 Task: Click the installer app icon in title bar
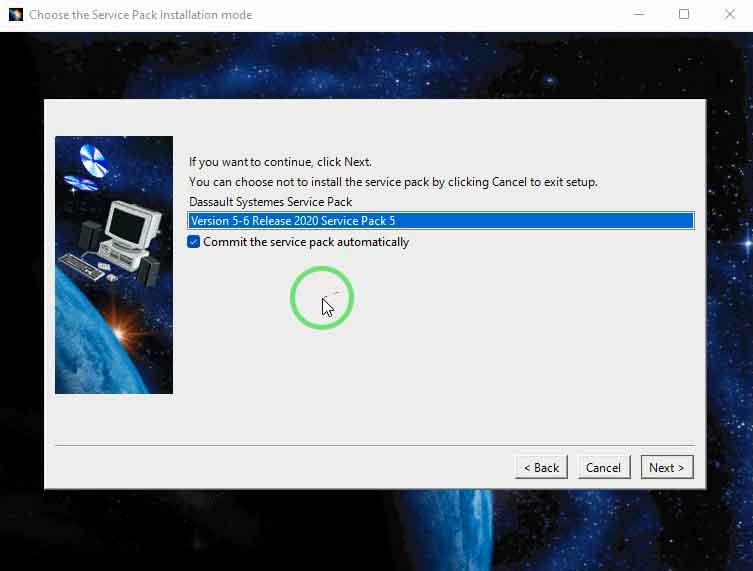pos(15,15)
